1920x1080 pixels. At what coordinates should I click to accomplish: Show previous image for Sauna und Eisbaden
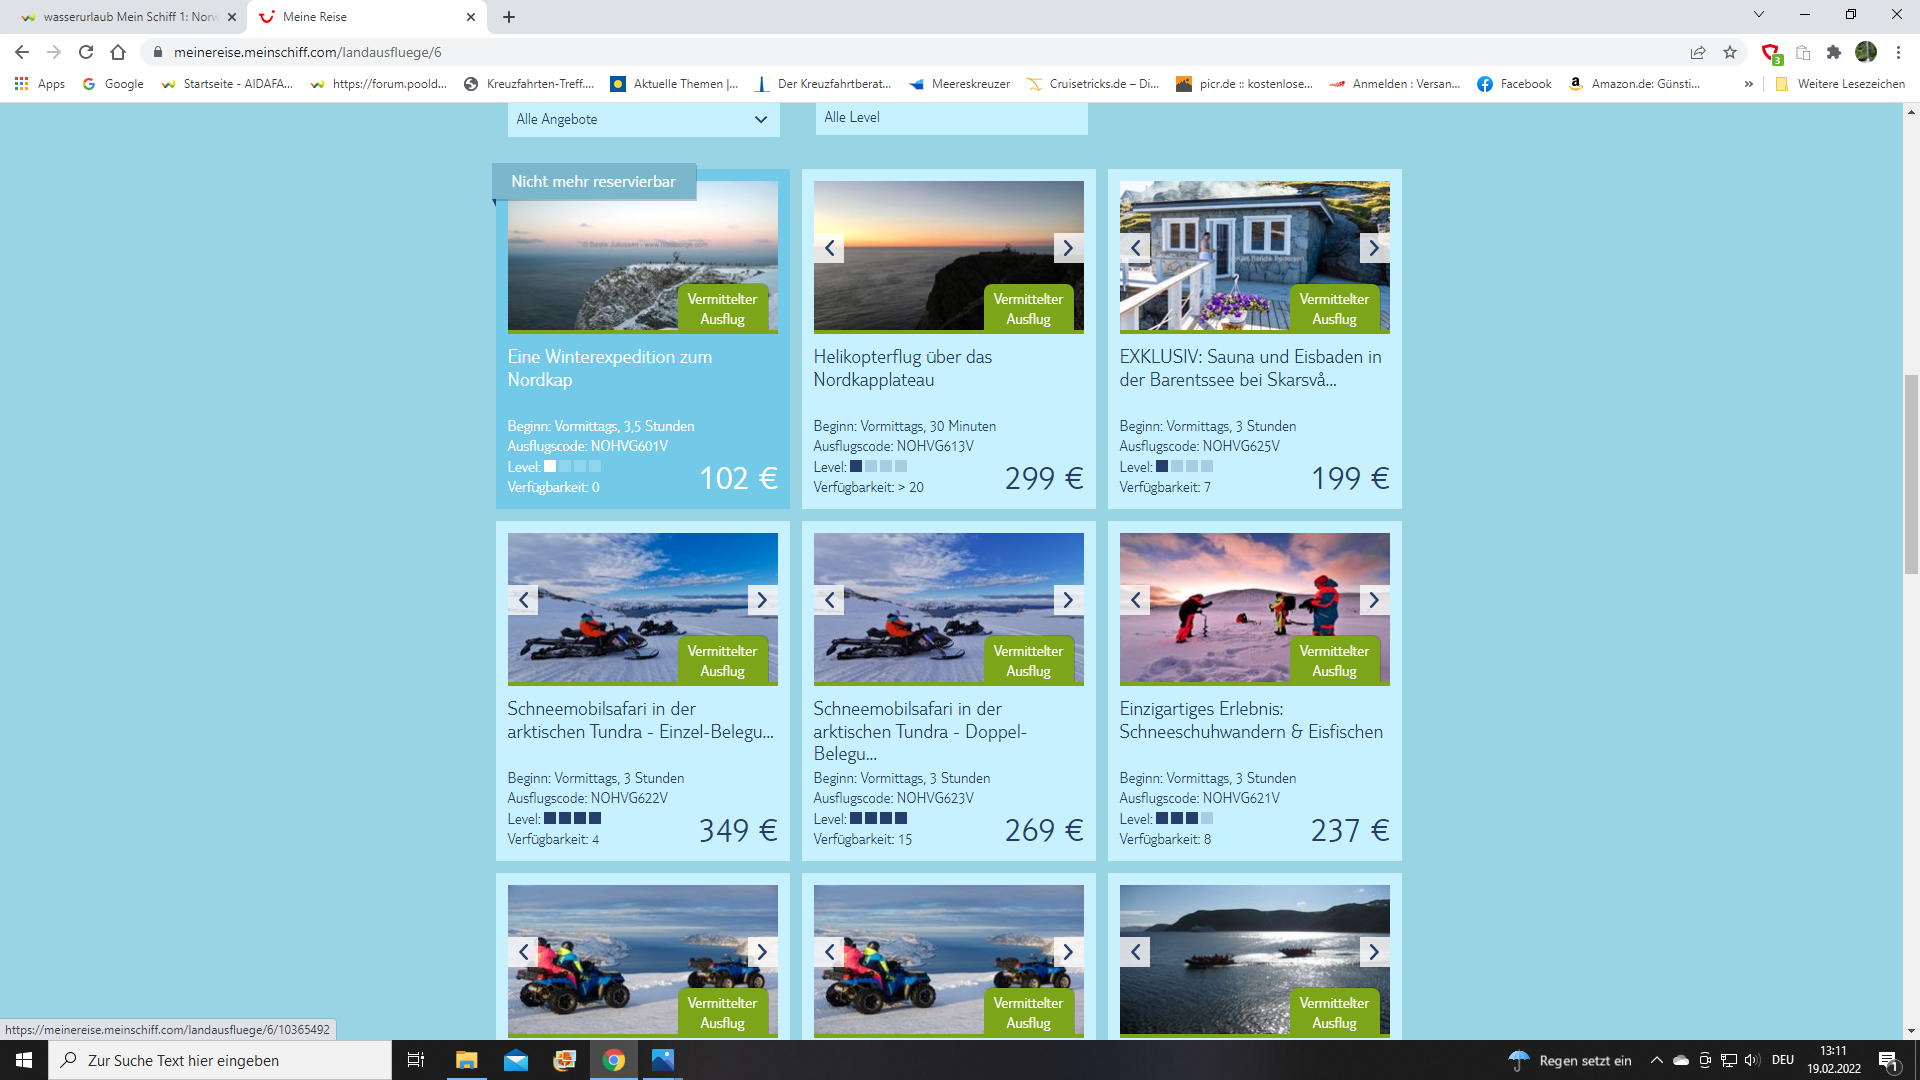pyautogui.click(x=1135, y=248)
